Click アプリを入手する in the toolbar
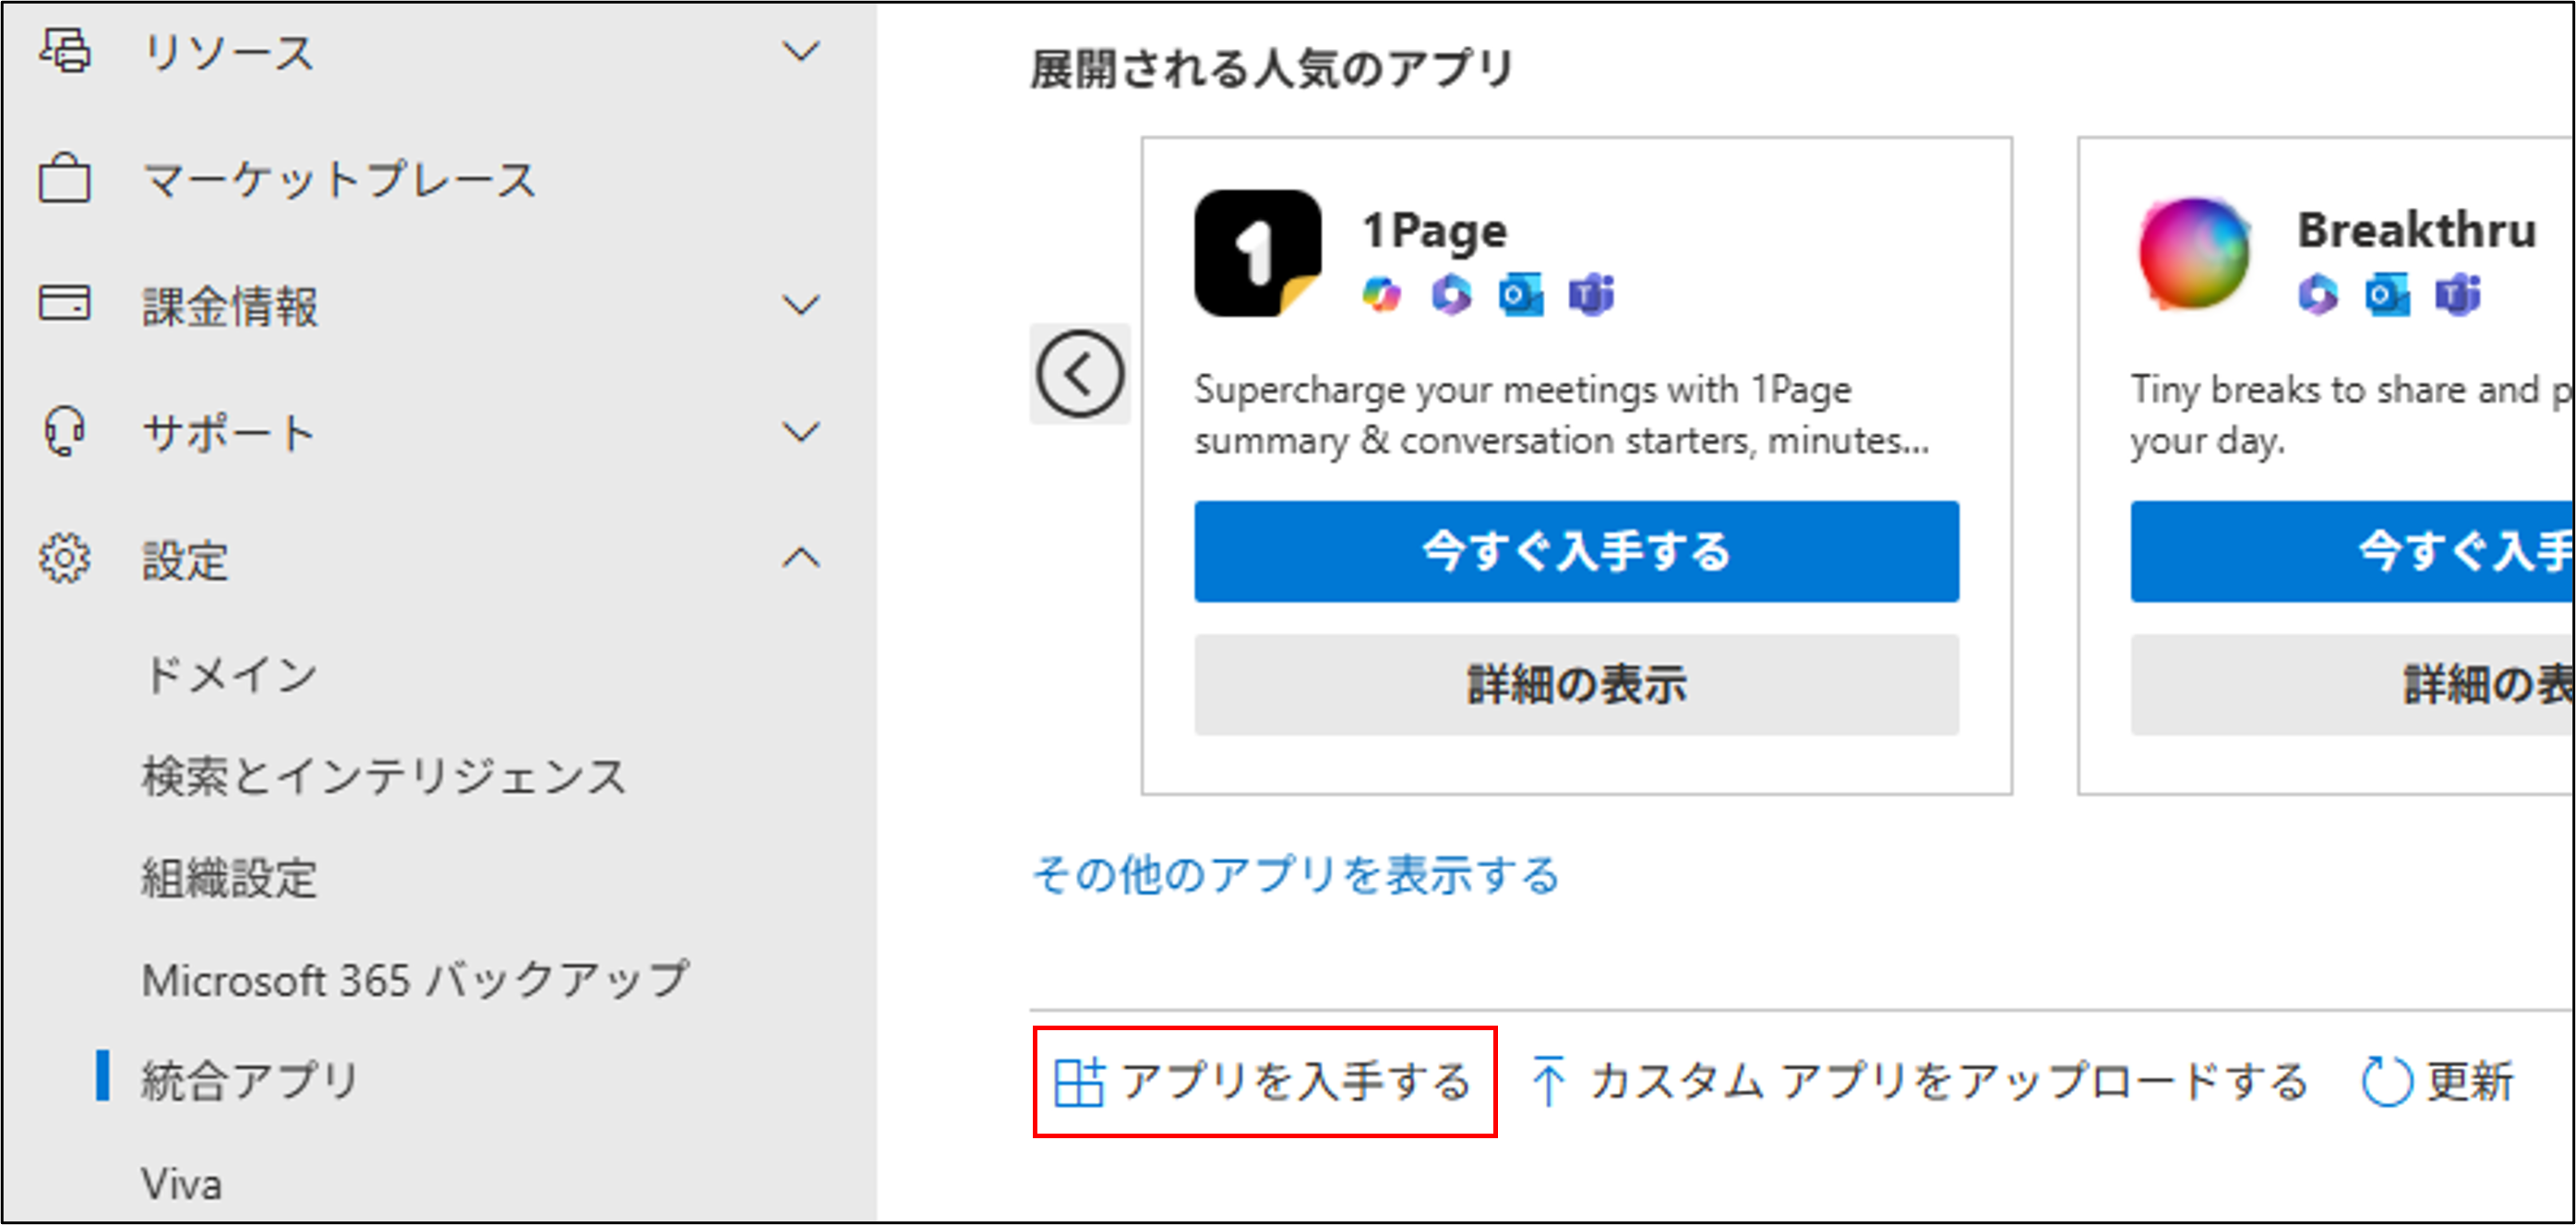Screen dimensions: 2576x1225 point(1264,1082)
